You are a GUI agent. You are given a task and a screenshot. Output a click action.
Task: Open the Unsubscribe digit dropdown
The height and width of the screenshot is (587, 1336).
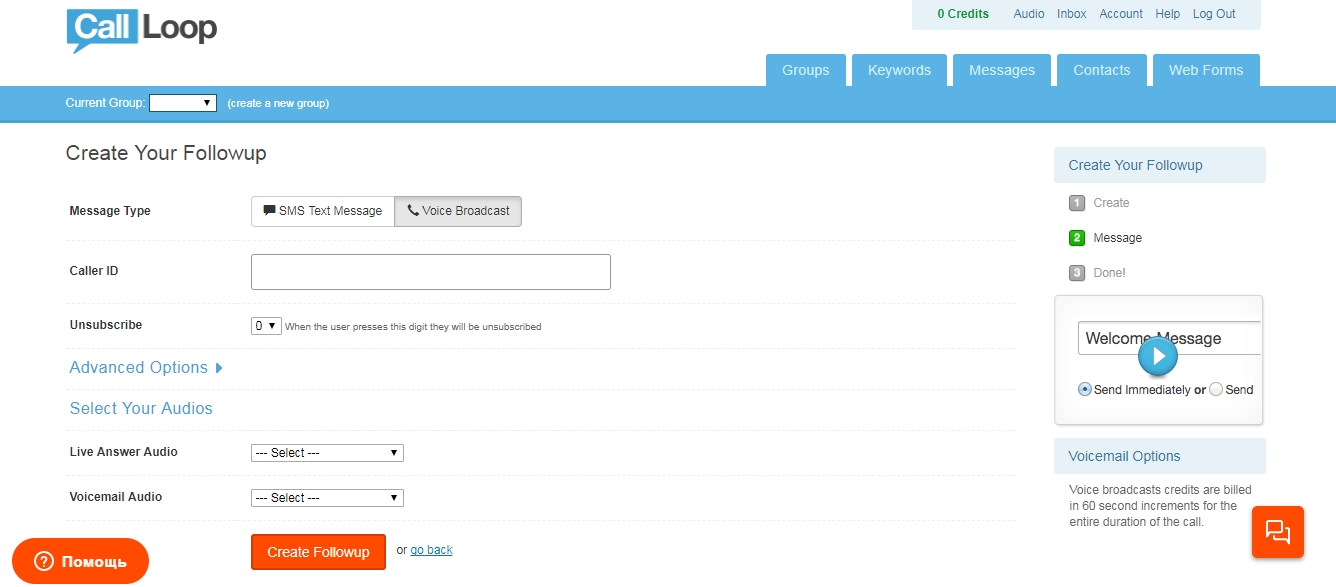tap(266, 326)
